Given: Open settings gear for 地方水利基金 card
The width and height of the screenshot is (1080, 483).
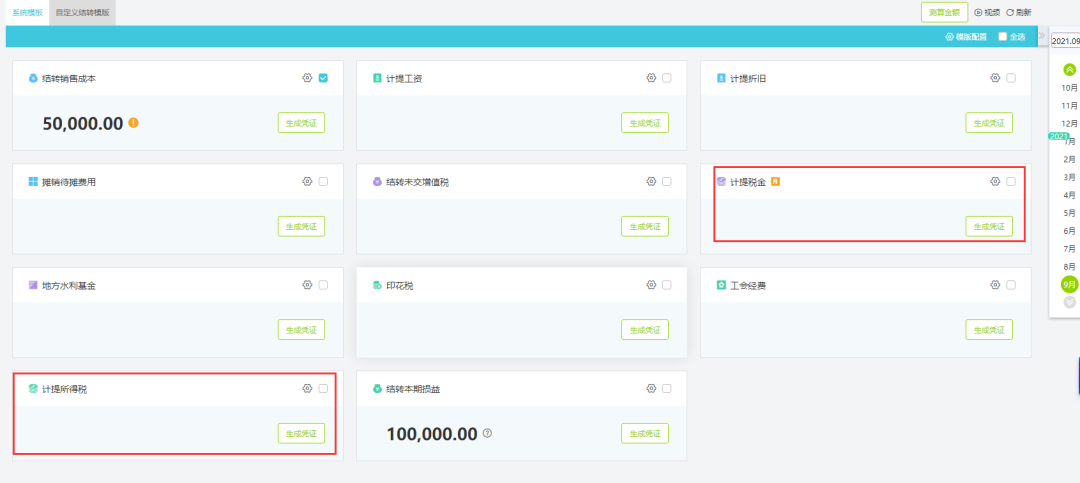Looking at the screenshot, I should (307, 285).
